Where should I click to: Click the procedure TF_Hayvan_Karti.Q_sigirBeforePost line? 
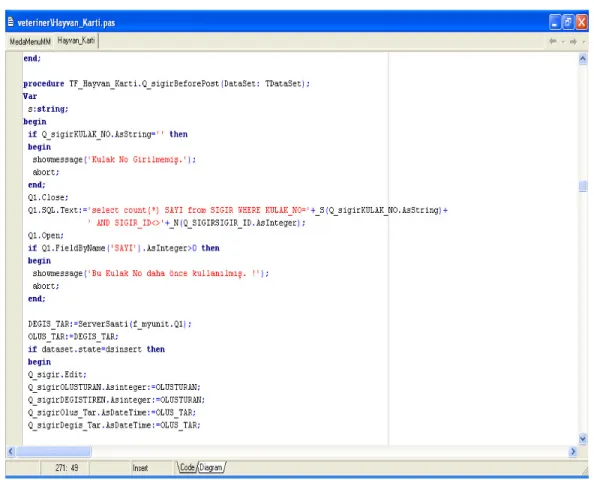click(166, 83)
